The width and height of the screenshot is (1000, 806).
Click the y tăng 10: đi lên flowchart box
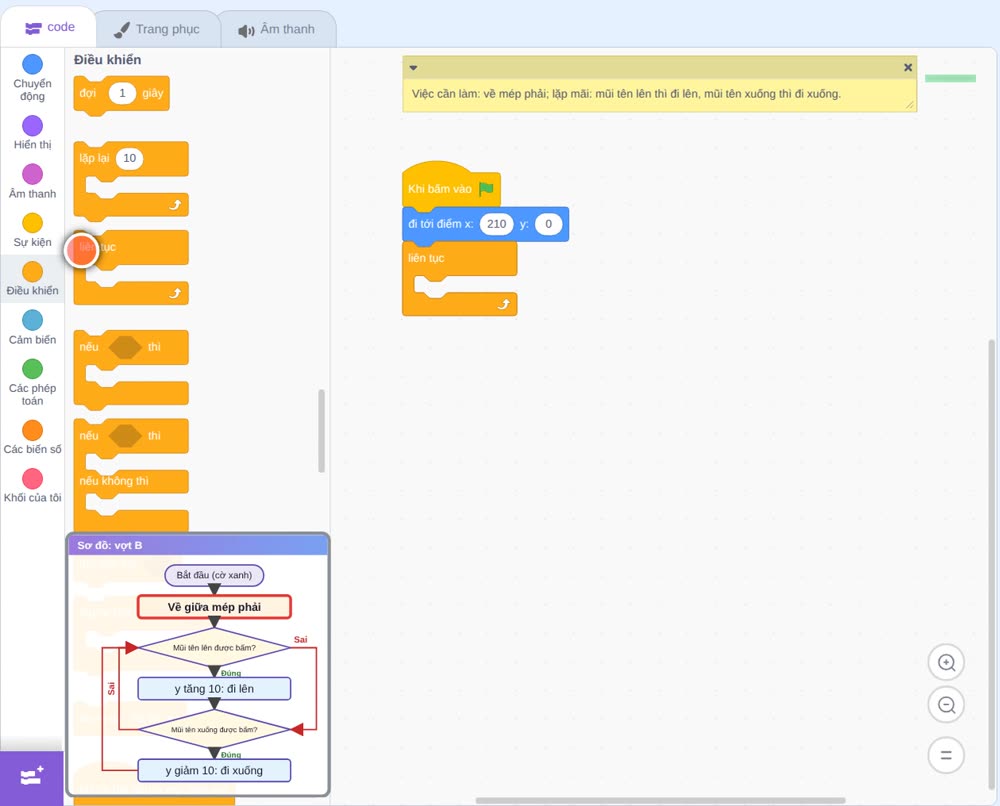pos(214,689)
